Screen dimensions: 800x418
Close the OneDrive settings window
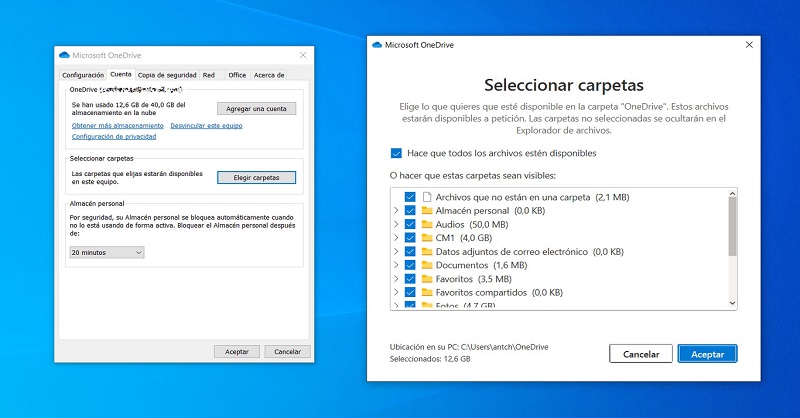(303, 55)
